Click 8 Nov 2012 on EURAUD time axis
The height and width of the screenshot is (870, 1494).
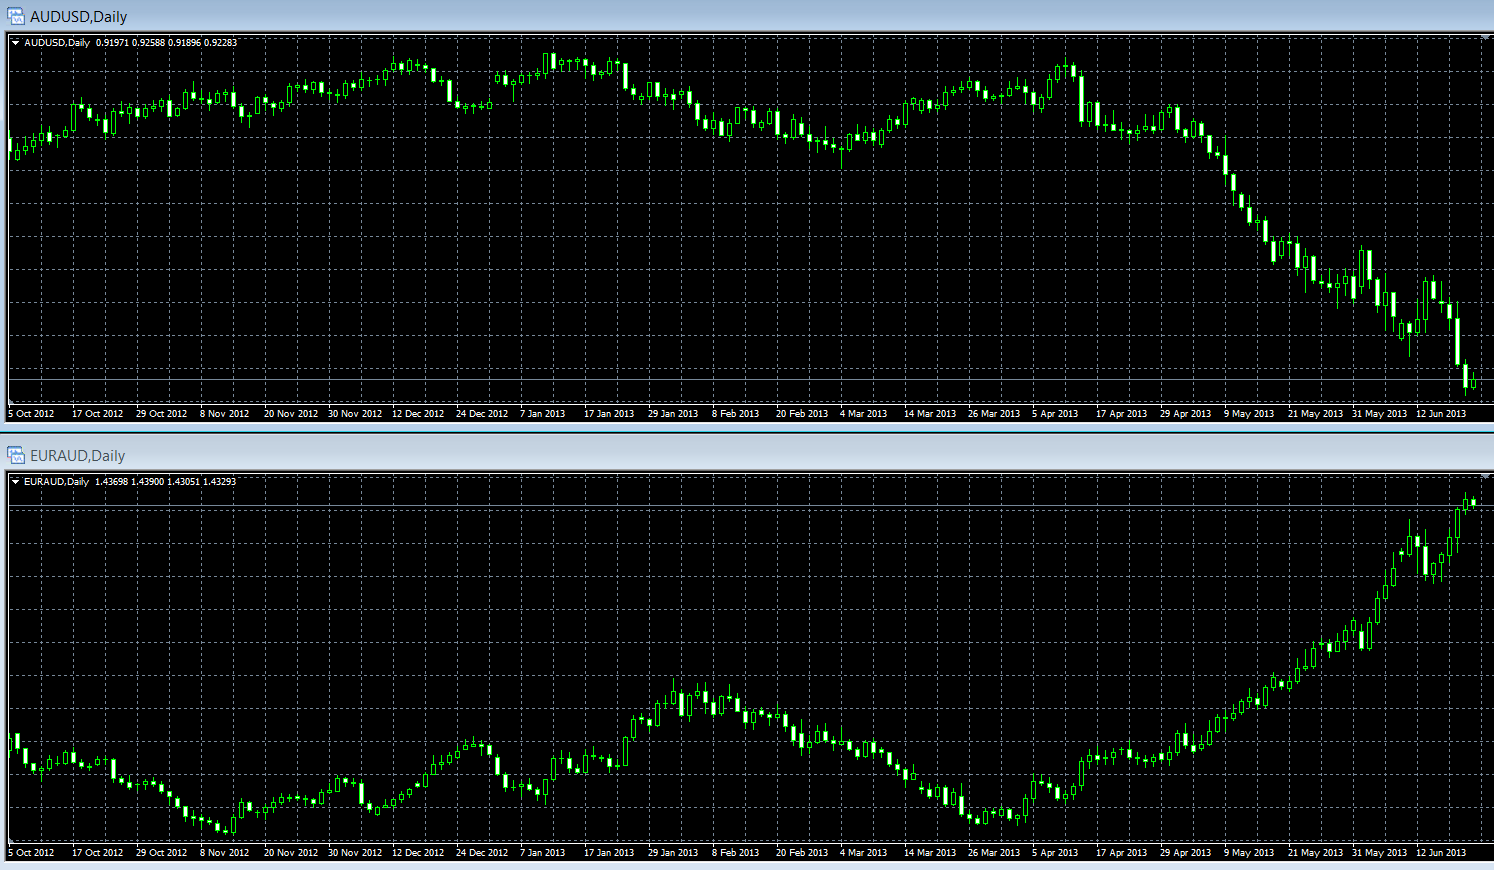pos(224,853)
